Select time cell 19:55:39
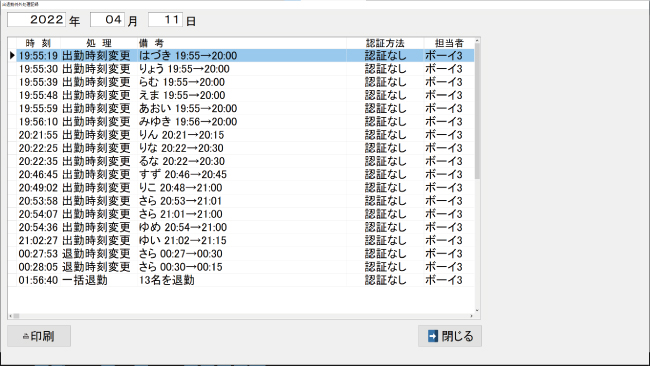 click(38, 82)
